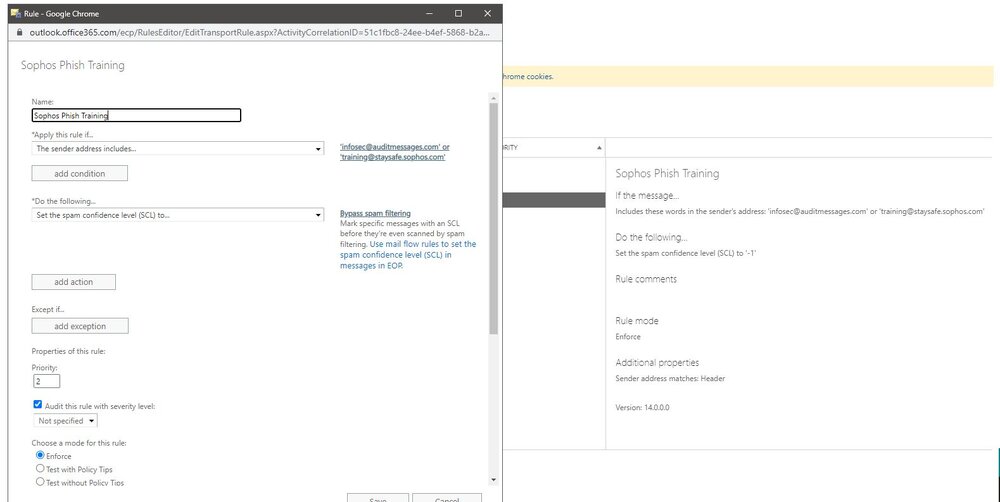This screenshot has width=1000, height=502.
Task: Minimize the Rule Chrome window
Action: coord(430,13)
